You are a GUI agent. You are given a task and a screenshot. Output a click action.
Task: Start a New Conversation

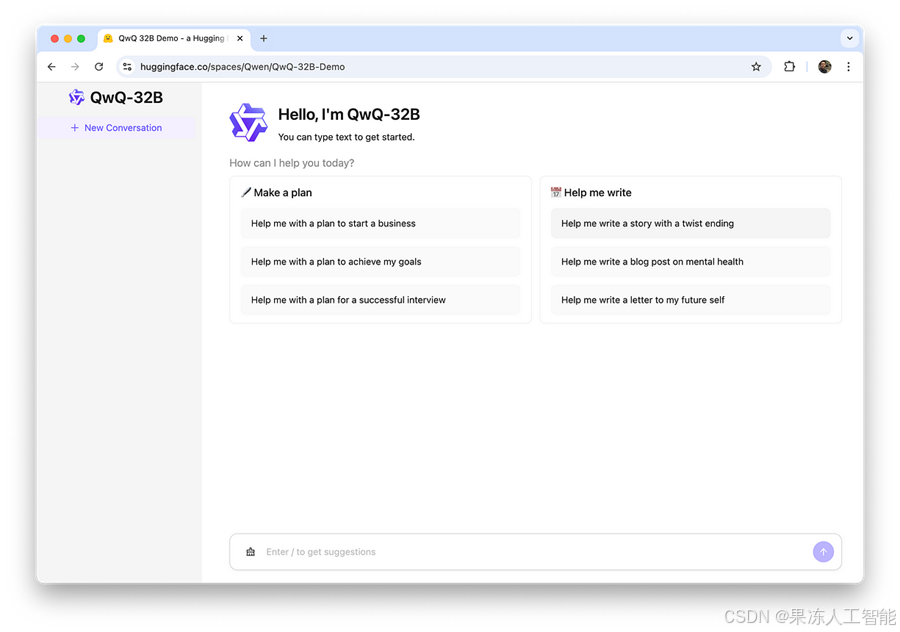[117, 127]
